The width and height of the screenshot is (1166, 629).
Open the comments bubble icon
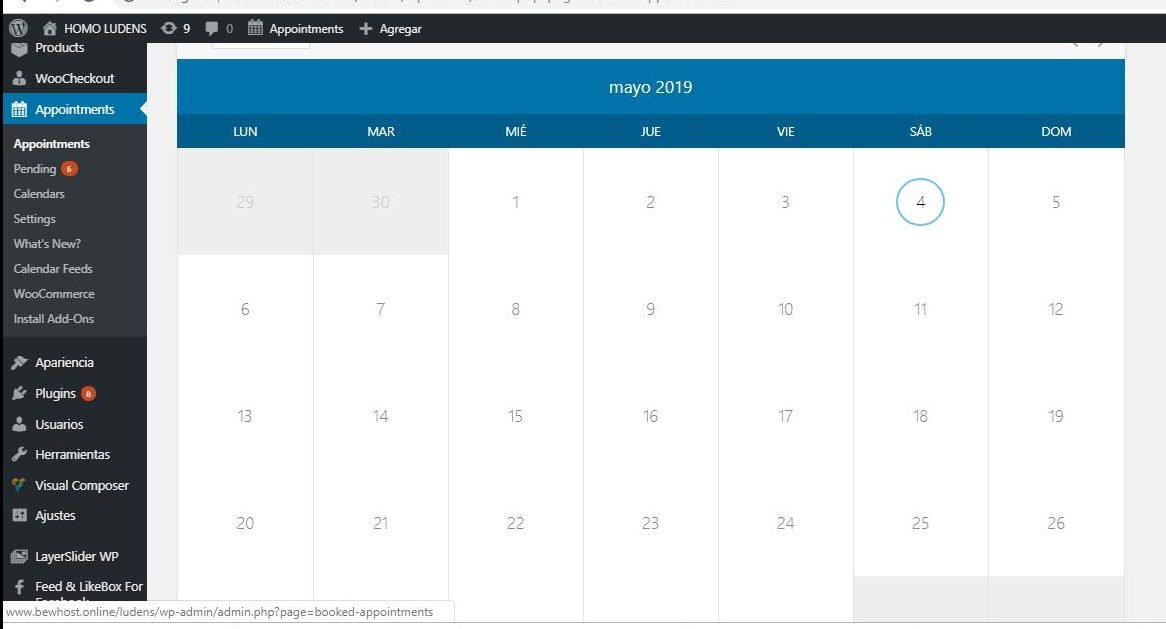pyautogui.click(x=211, y=28)
